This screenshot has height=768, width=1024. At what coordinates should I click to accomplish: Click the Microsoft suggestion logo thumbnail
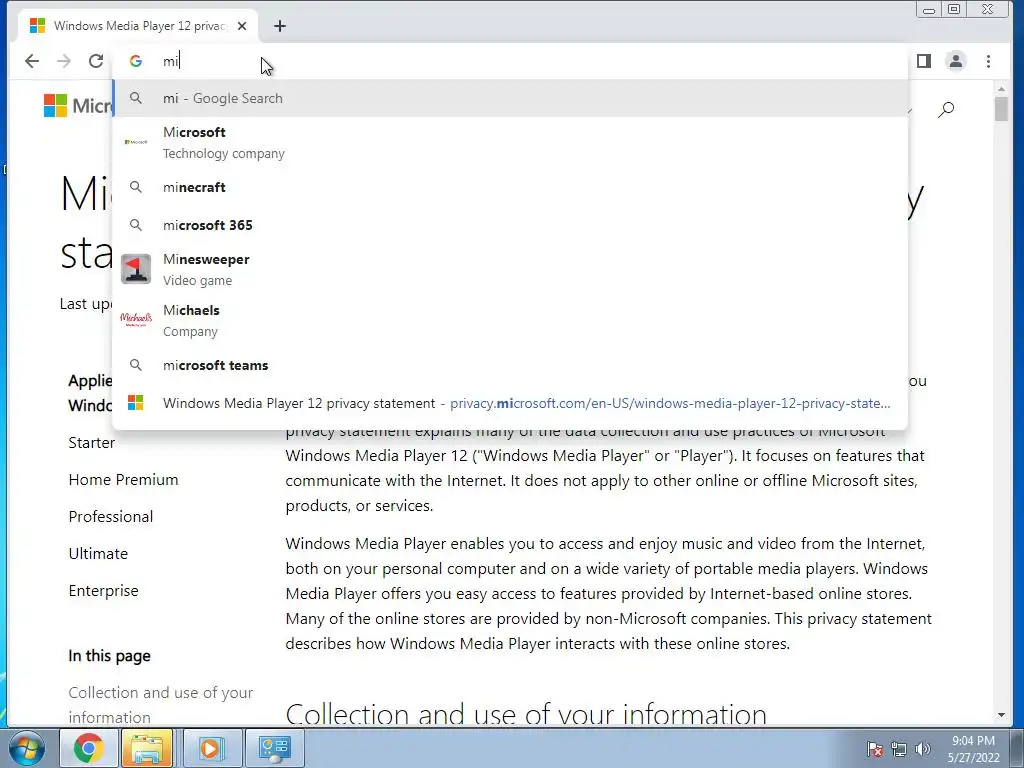pos(136,142)
